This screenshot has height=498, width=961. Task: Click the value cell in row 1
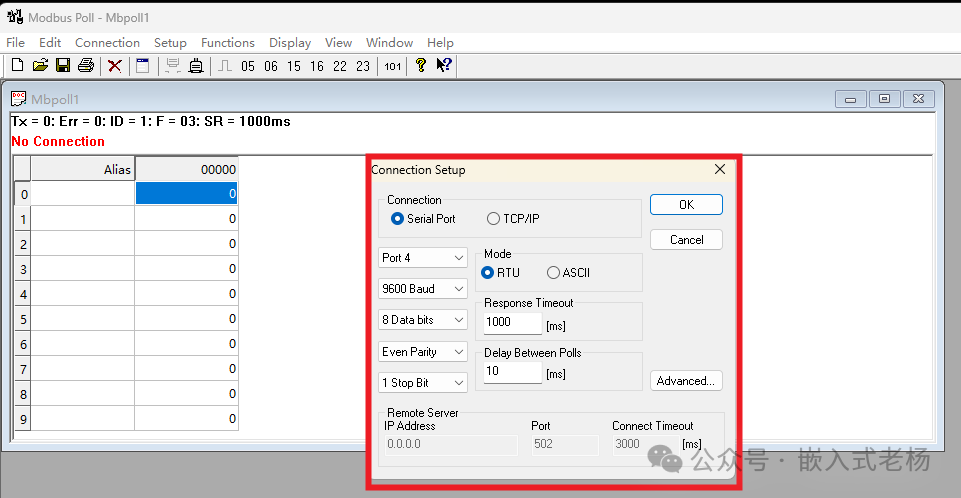(x=186, y=219)
